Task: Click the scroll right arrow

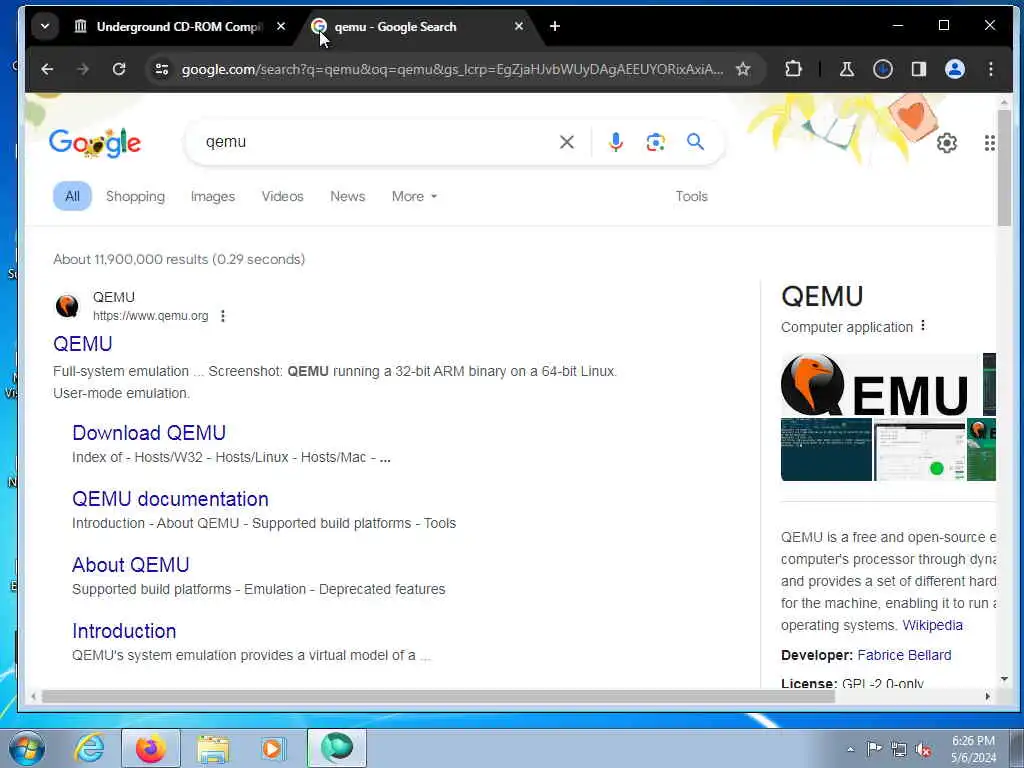Action: (987, 696)
